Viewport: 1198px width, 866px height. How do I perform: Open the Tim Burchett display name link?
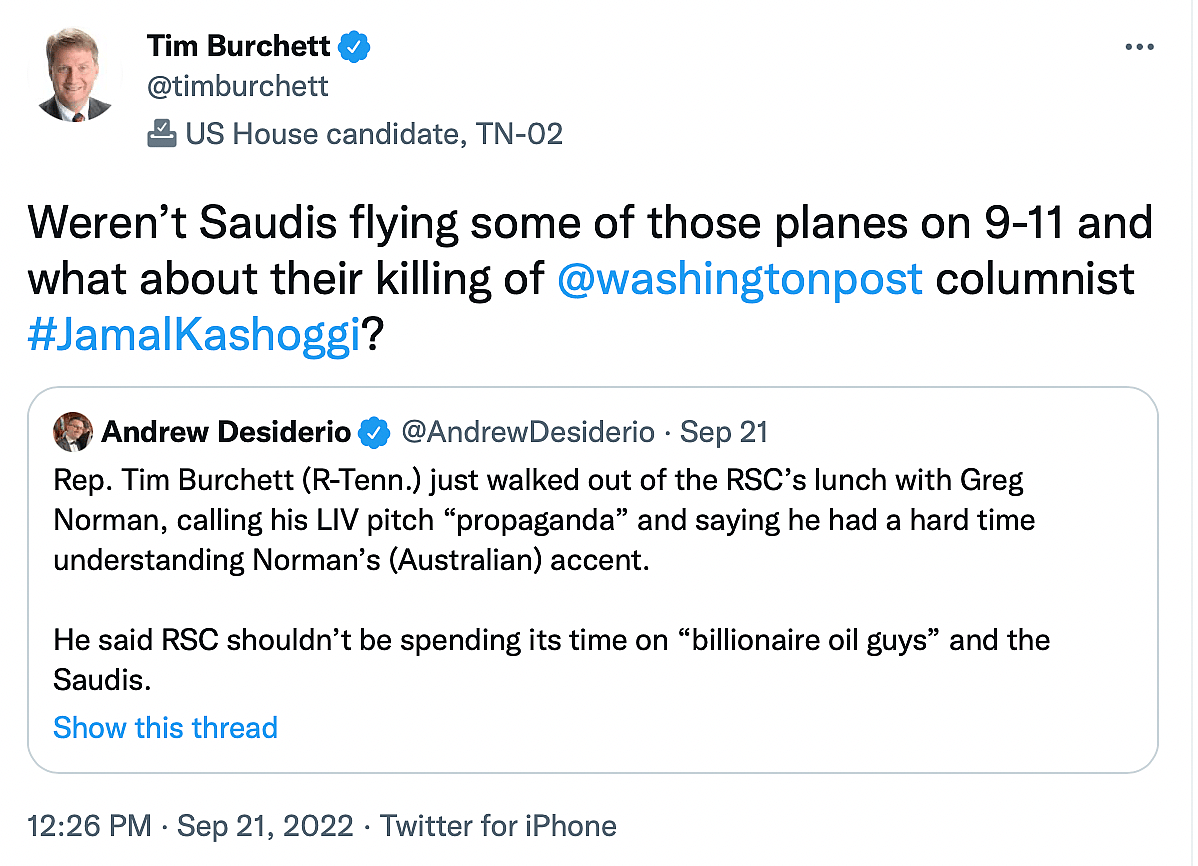tap(240, 46)
